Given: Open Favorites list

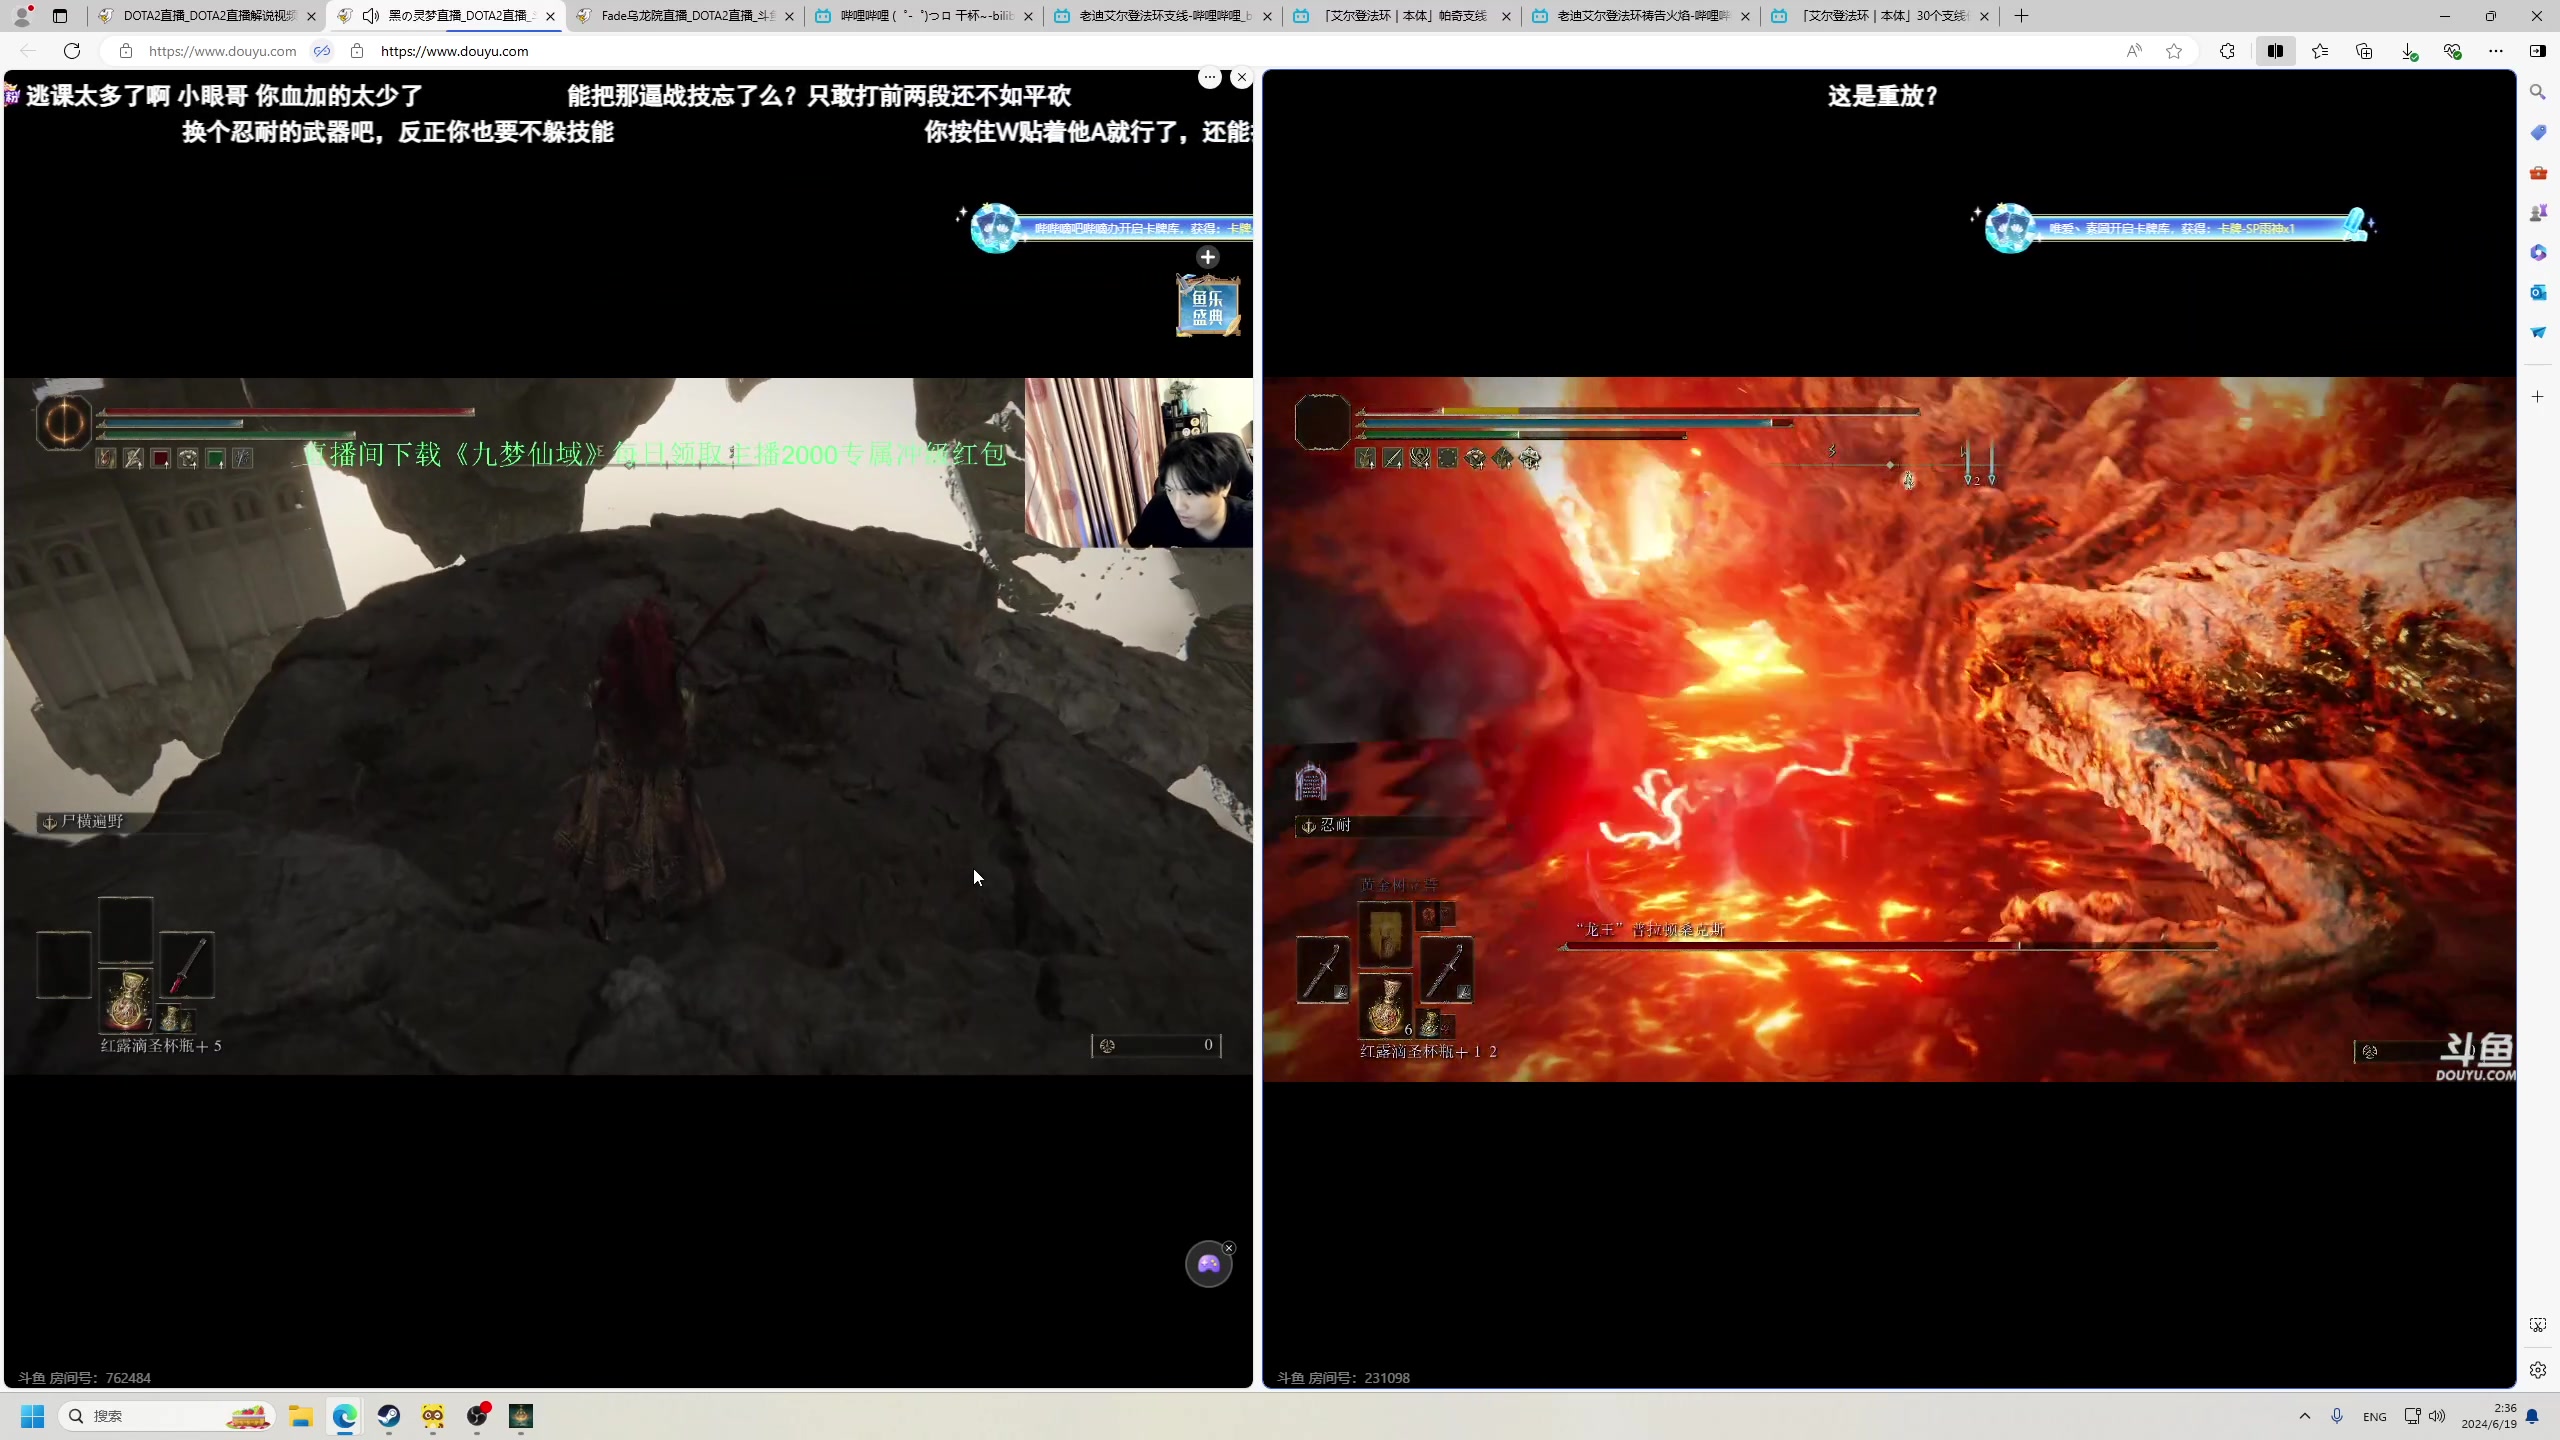Looking at the screenshot, I should pos(2320,51).
